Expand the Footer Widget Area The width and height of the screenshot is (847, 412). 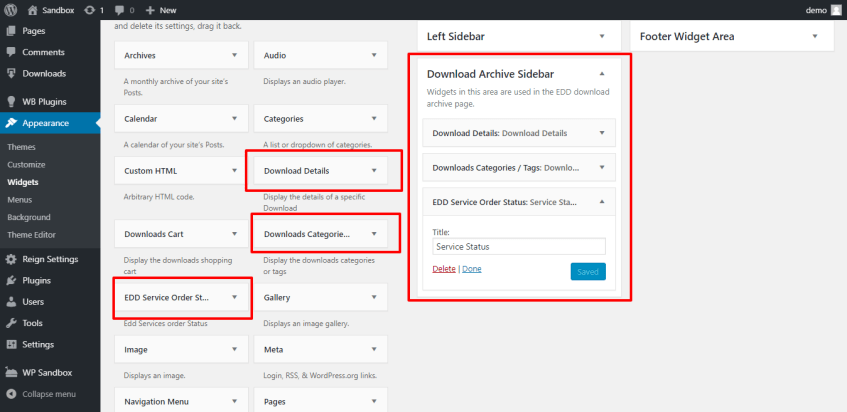pyautogui.click(x=816, y=36)
